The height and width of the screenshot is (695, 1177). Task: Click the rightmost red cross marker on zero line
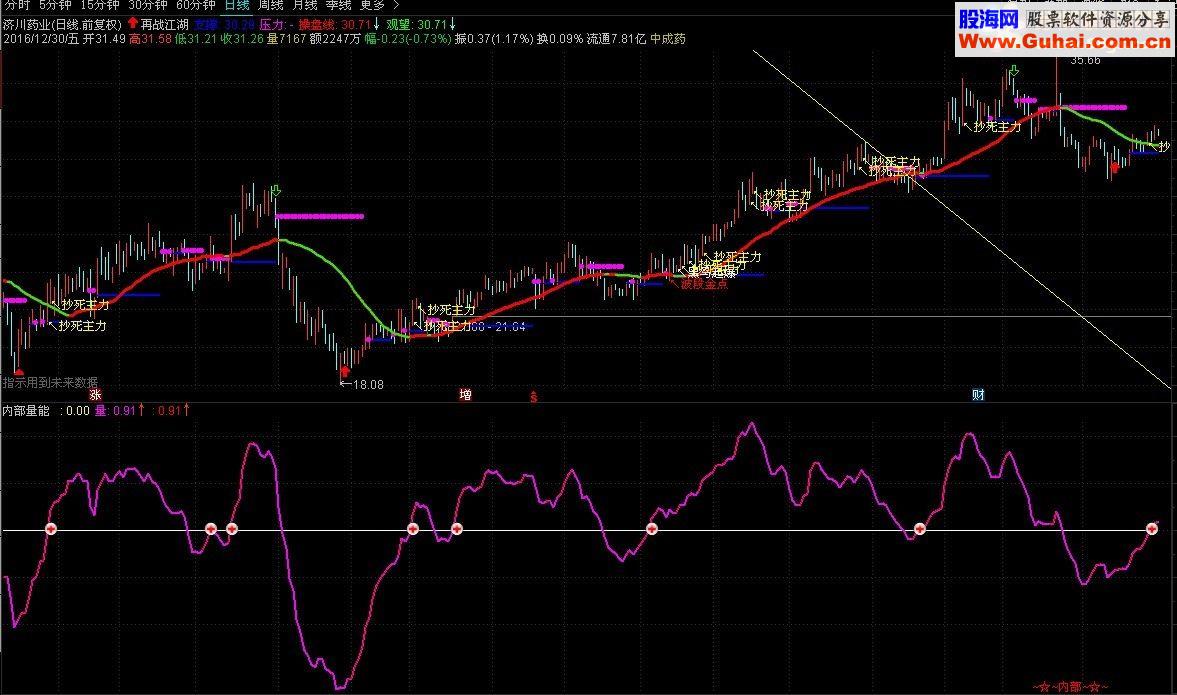(x=1152, y=529)
